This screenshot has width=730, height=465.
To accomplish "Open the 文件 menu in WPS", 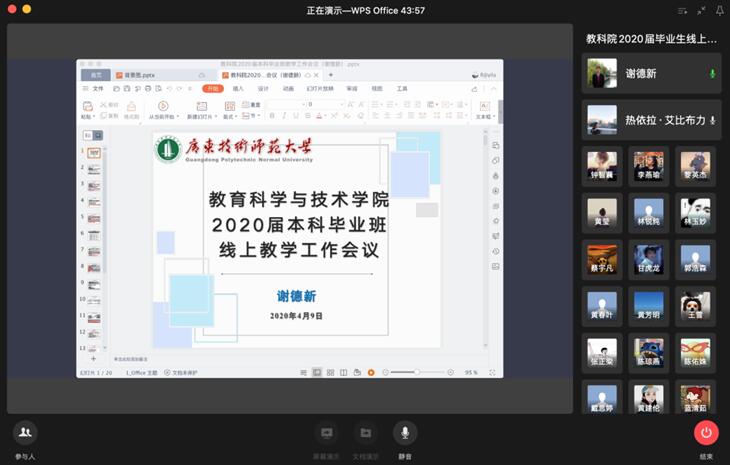I will (x=97, y=88).
